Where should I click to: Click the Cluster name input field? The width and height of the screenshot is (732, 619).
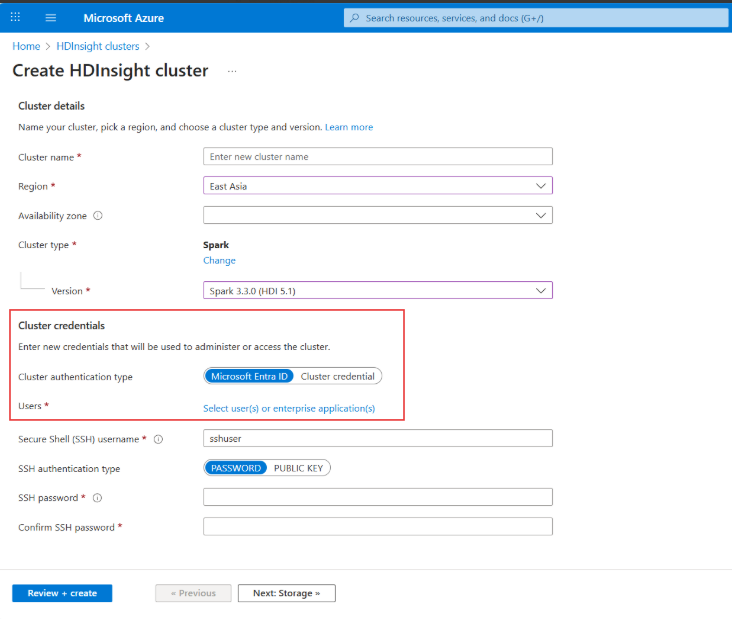click(378, 156)
